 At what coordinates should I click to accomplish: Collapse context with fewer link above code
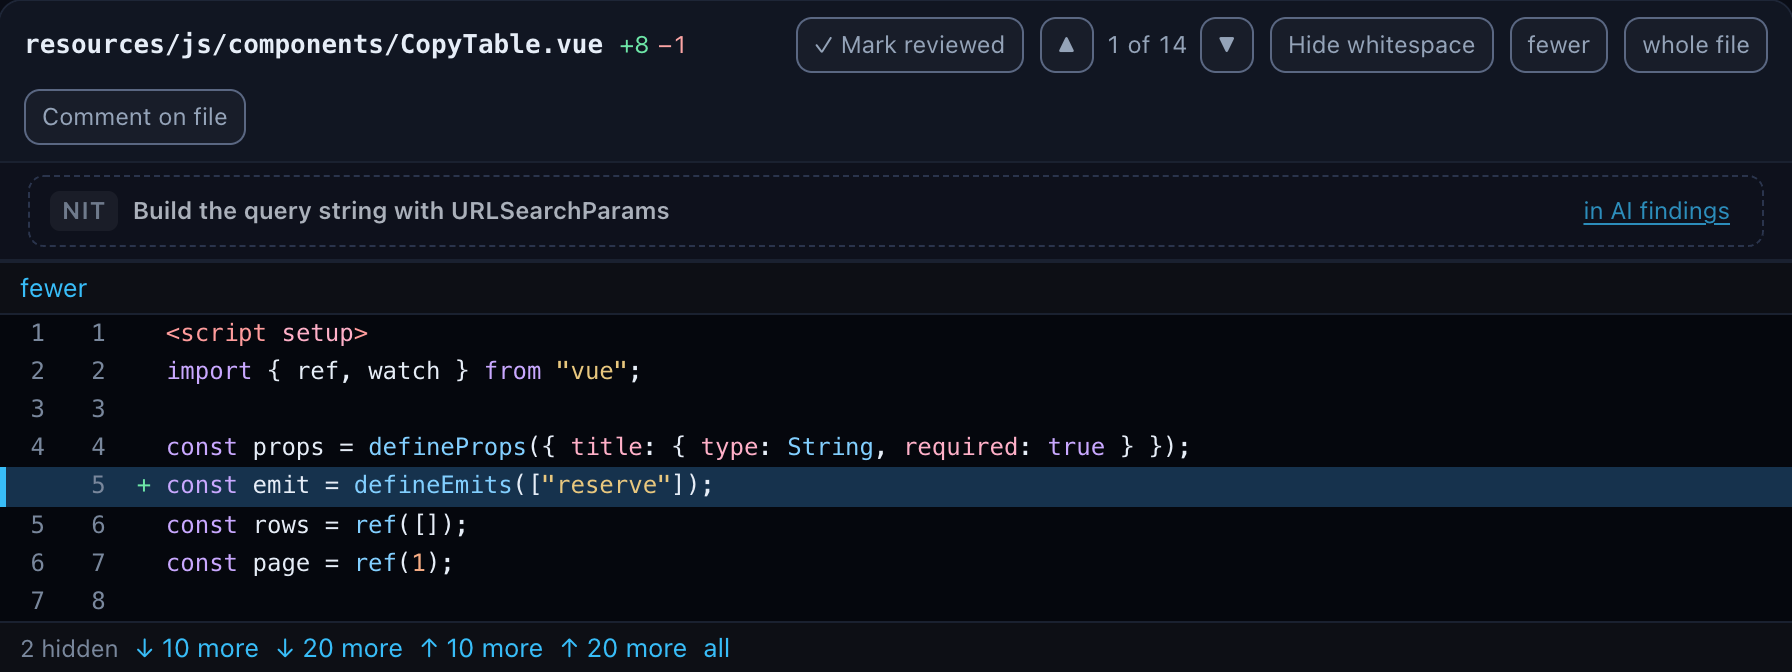(x=53, y=288)
